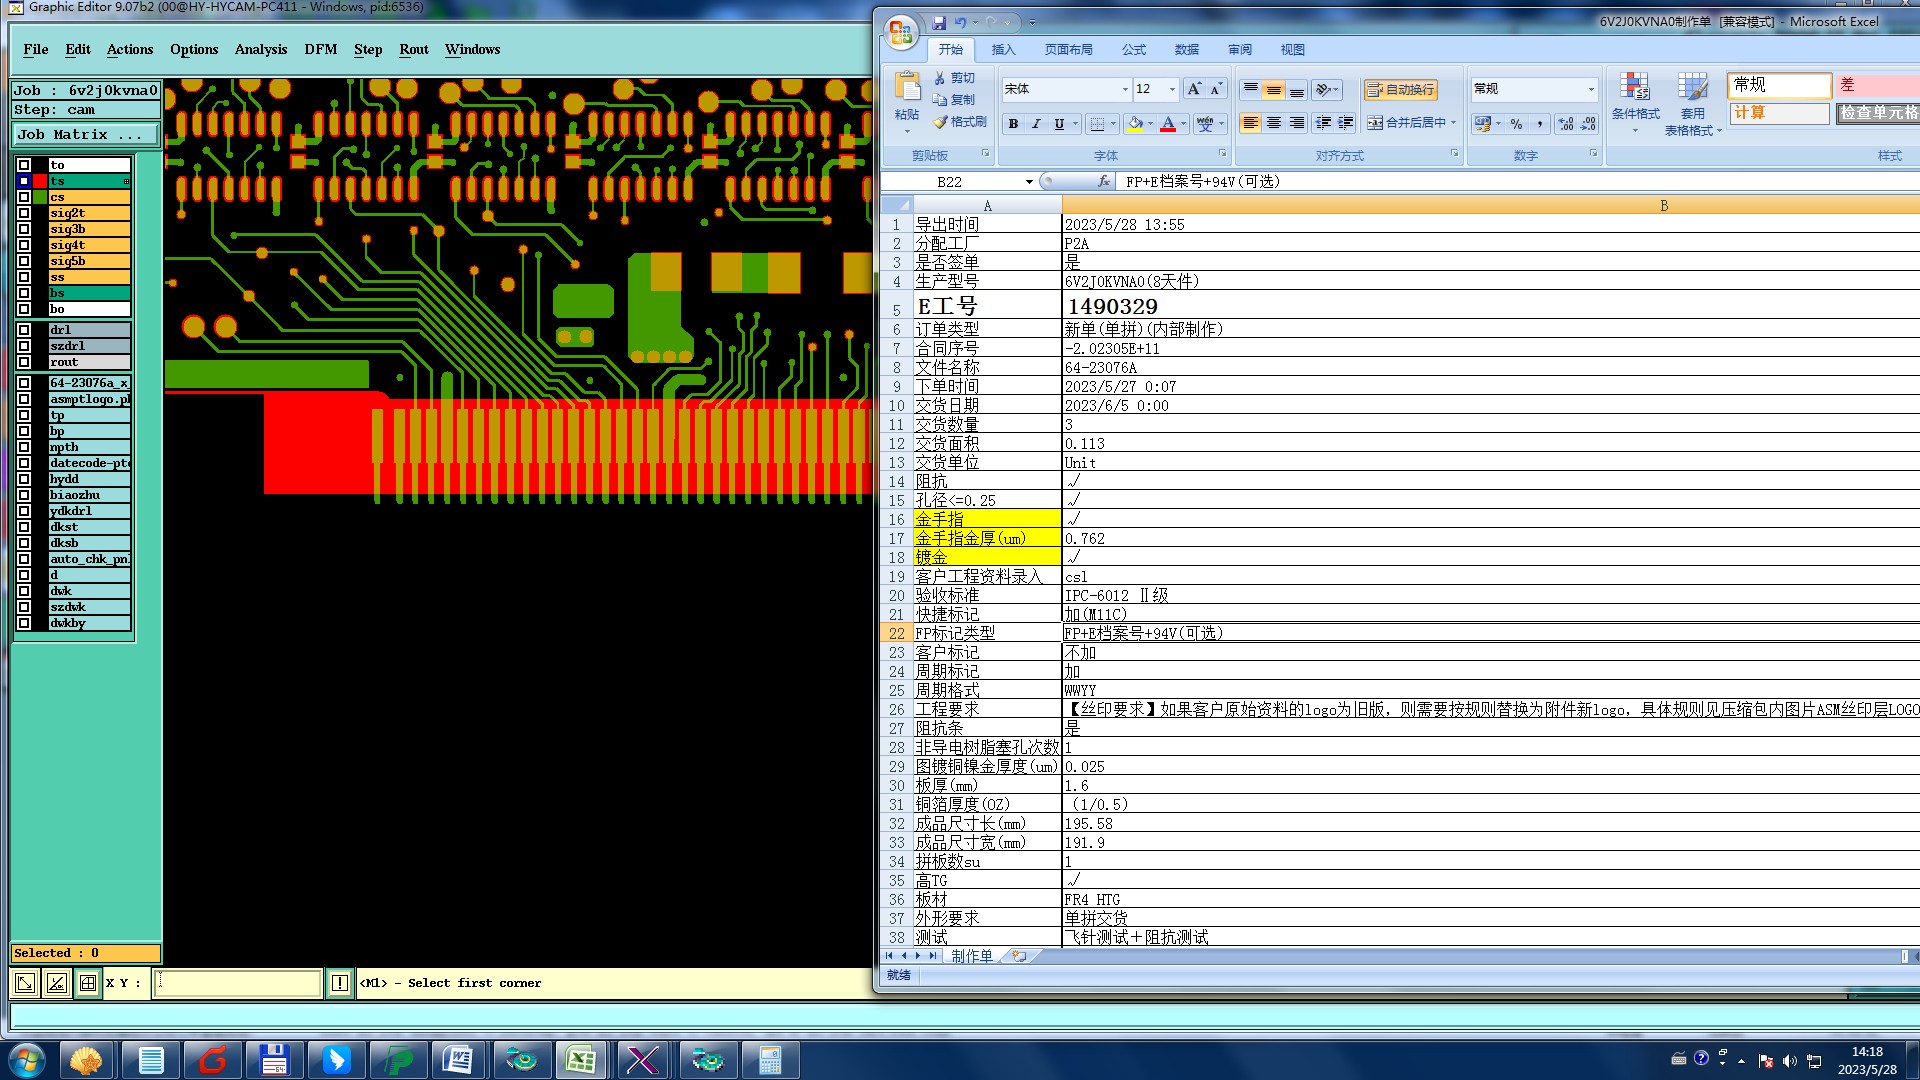Viewport: 1920px width, 1080px height.
Task: Click the increase font size icon
Action: 1194,89
